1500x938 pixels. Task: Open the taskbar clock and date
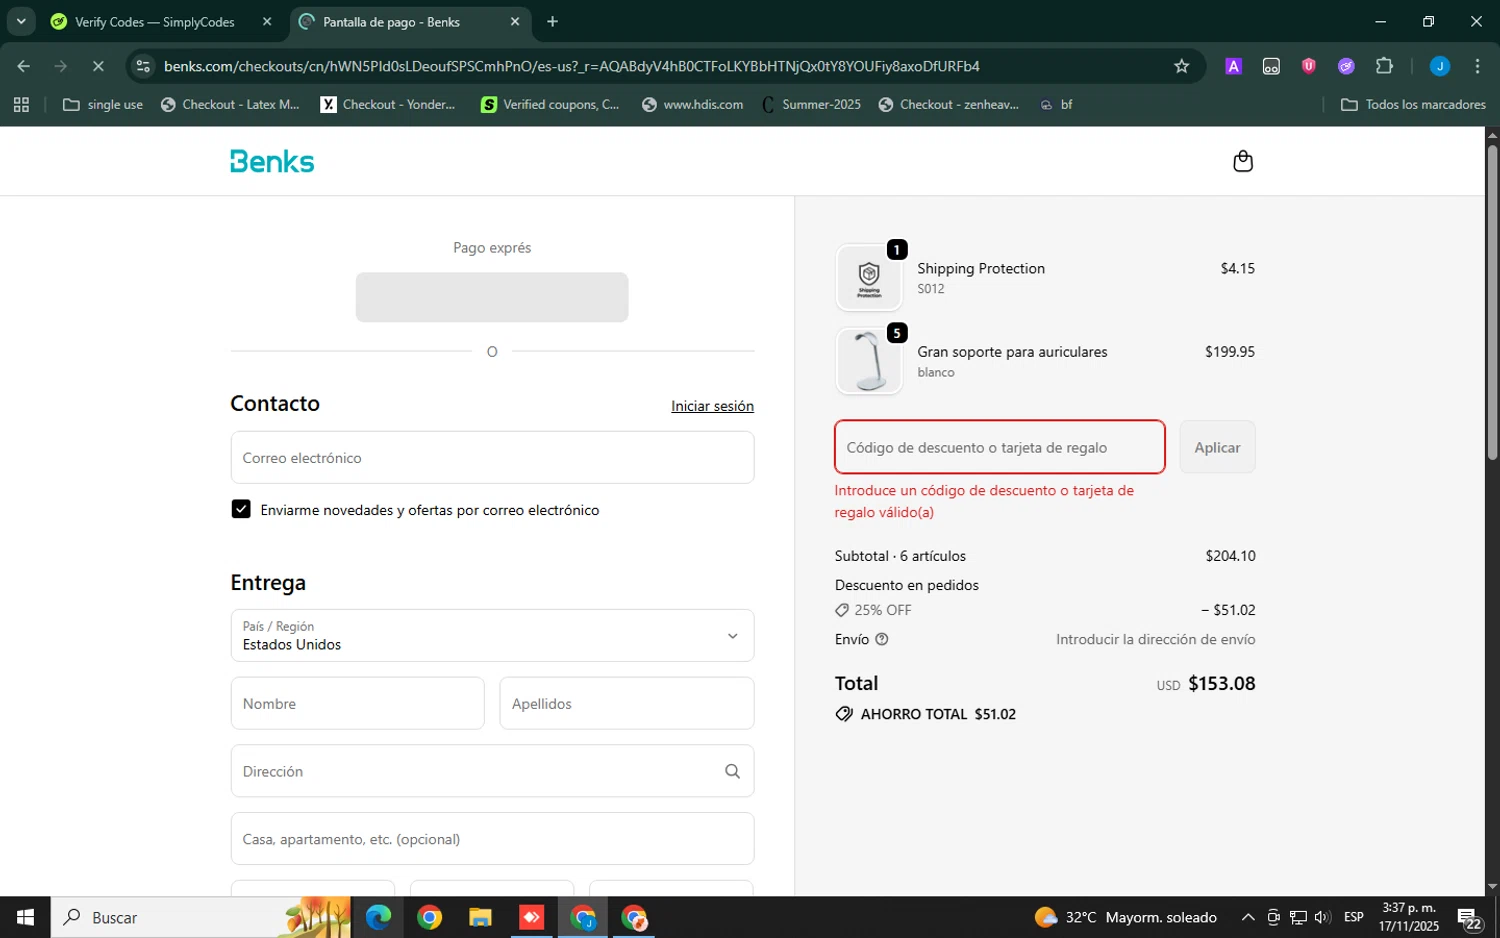click(1408, 917)
